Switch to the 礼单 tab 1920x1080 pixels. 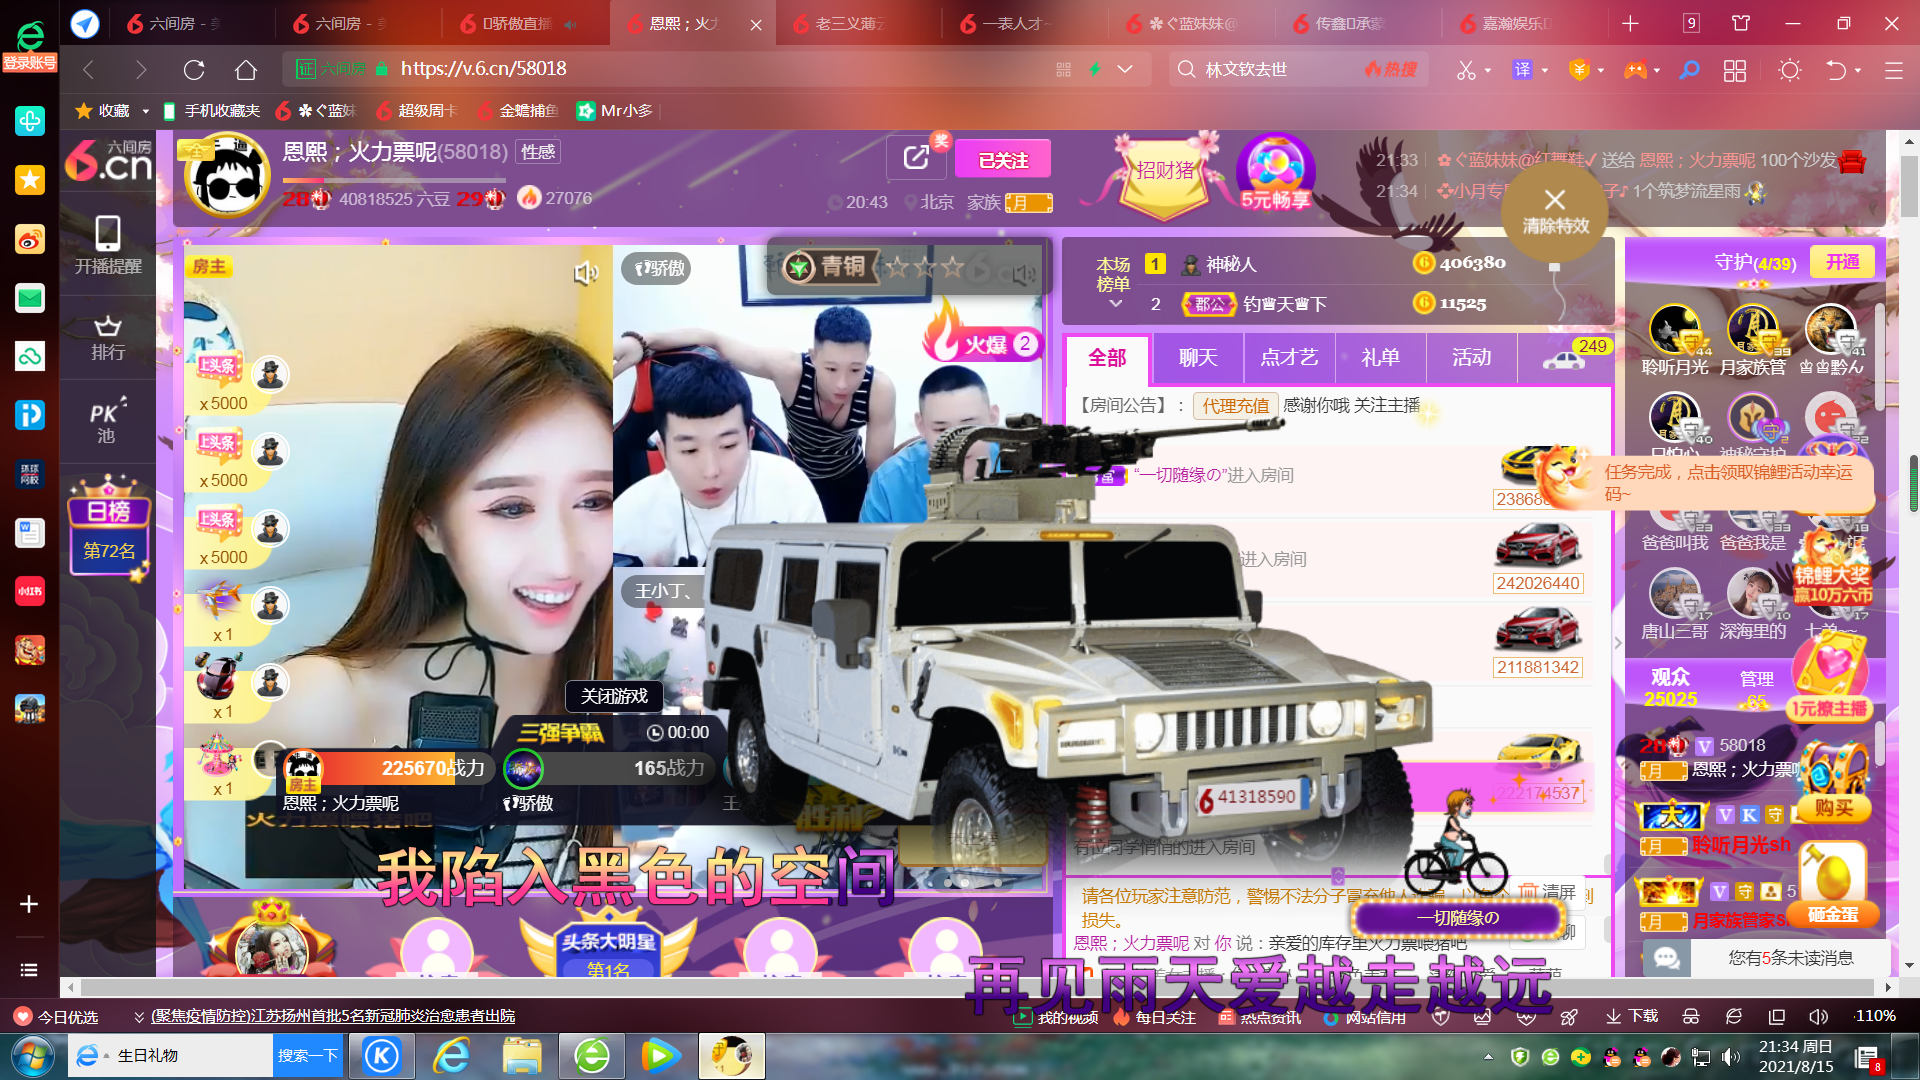[1380, 358]
